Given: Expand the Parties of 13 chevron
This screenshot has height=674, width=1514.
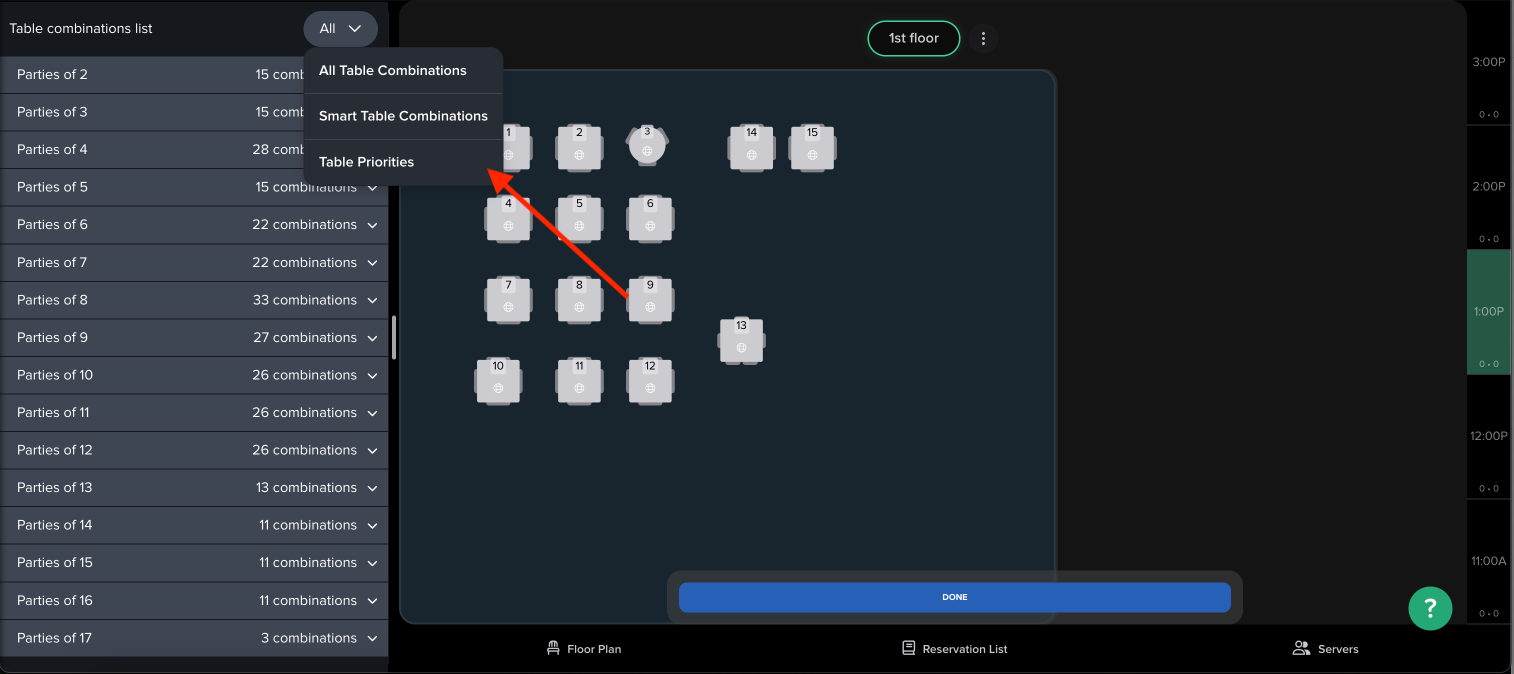Looking at the screenshot, I should [372, 489].
